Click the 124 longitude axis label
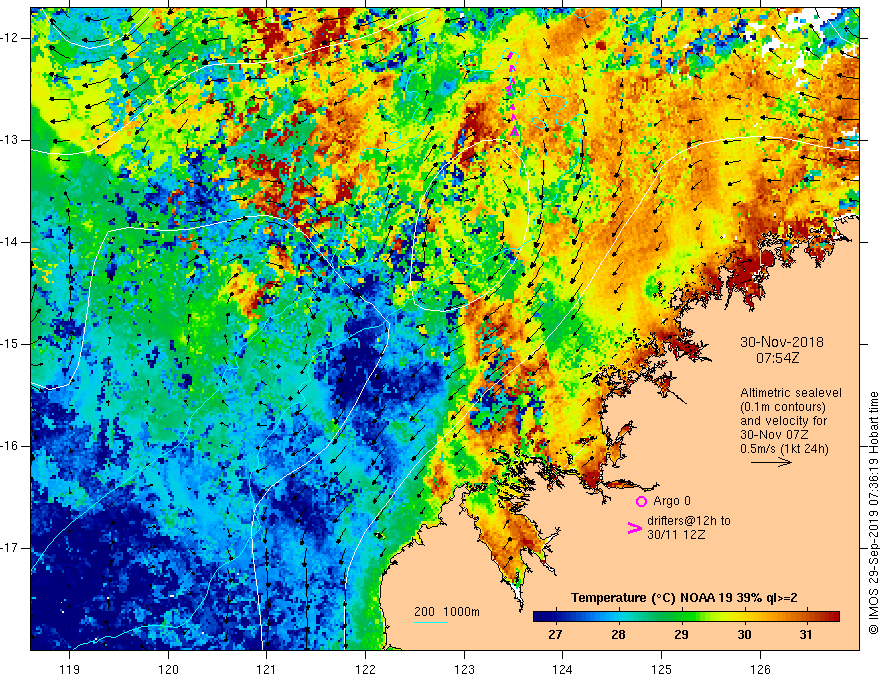The width and height of the screenshot is (880, 680). 563,669
